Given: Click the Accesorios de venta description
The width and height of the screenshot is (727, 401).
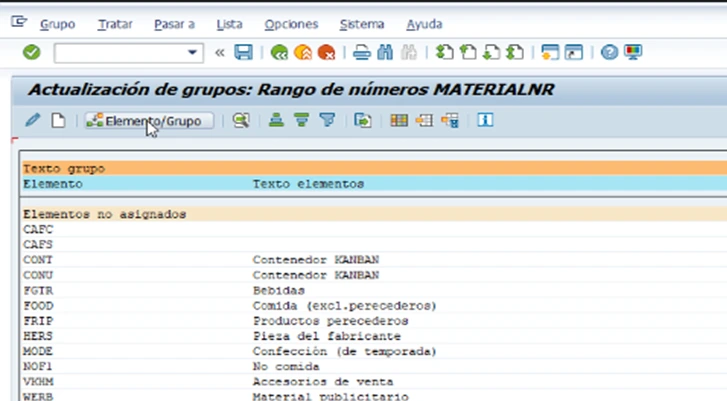Looking at the screenshot, I should 323,382.
